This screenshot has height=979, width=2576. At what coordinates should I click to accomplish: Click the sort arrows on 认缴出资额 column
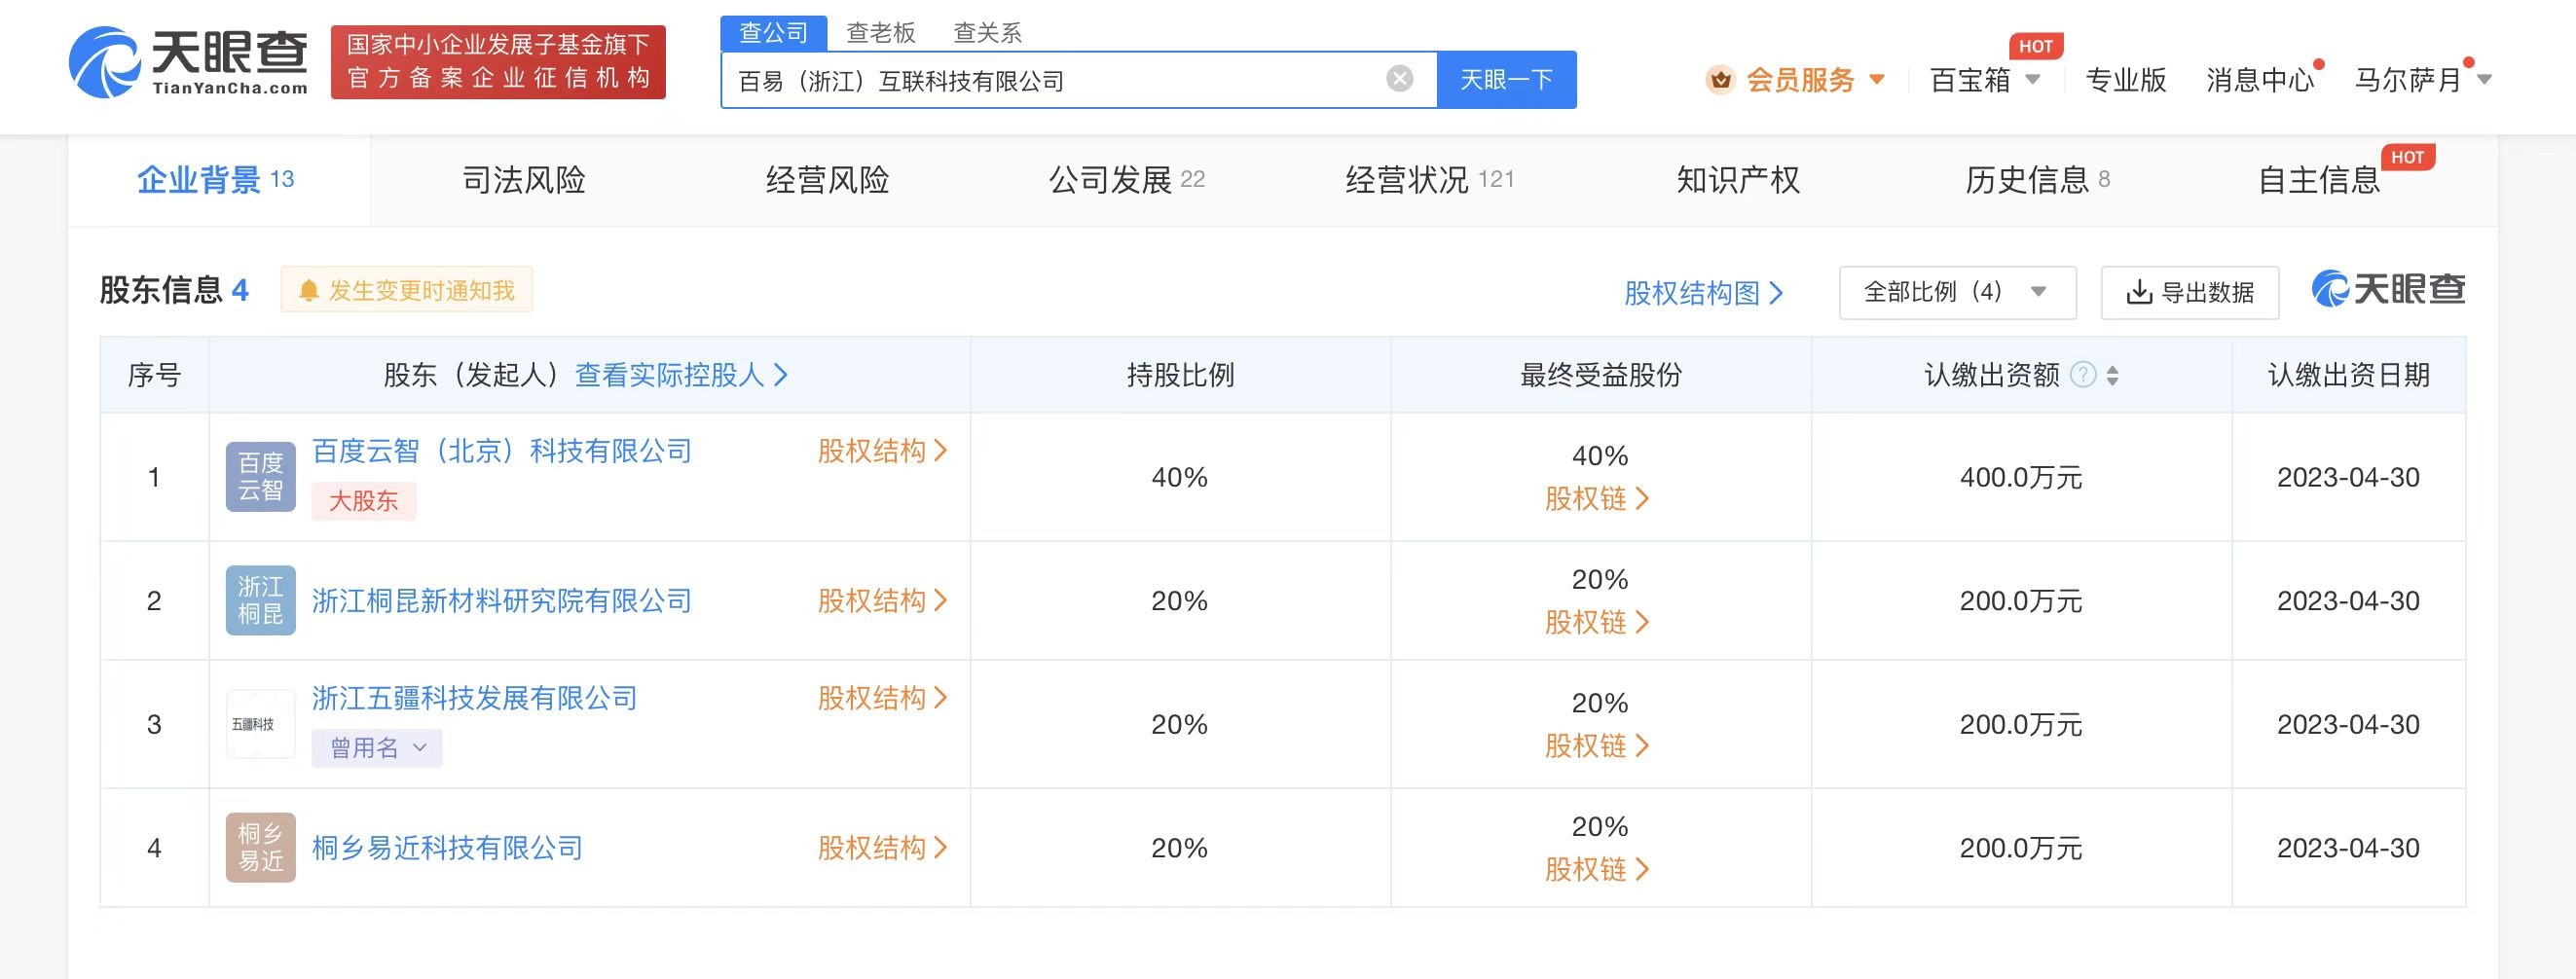pos(2112,377)
